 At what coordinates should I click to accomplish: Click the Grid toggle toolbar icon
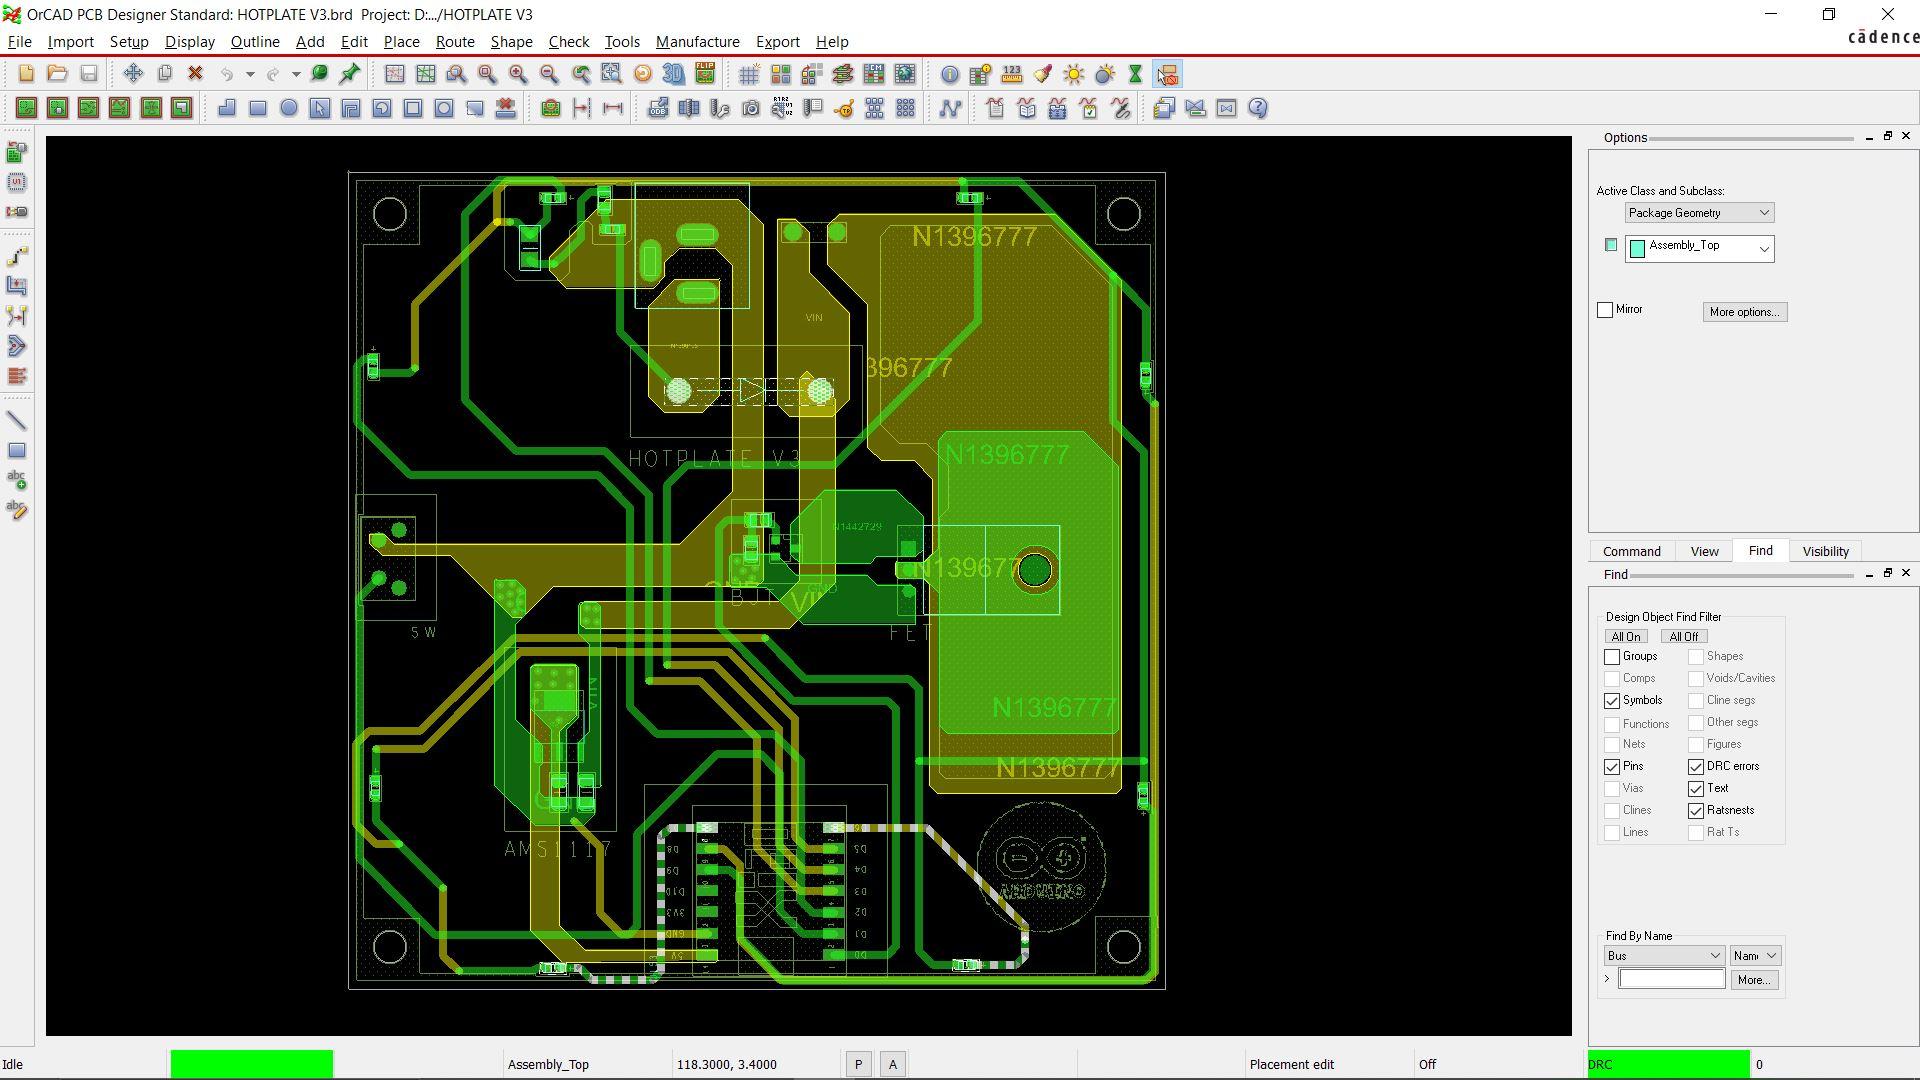[x=749, y=74]
